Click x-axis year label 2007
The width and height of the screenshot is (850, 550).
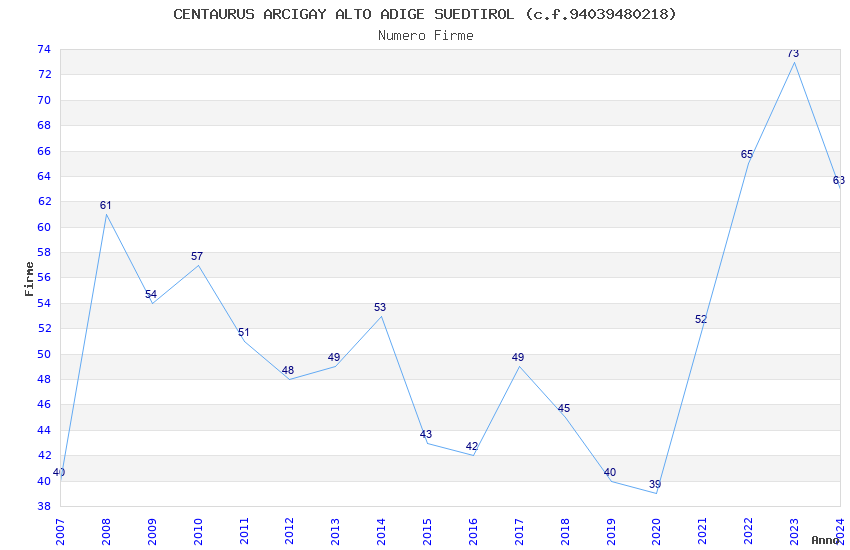click(60, 532)
